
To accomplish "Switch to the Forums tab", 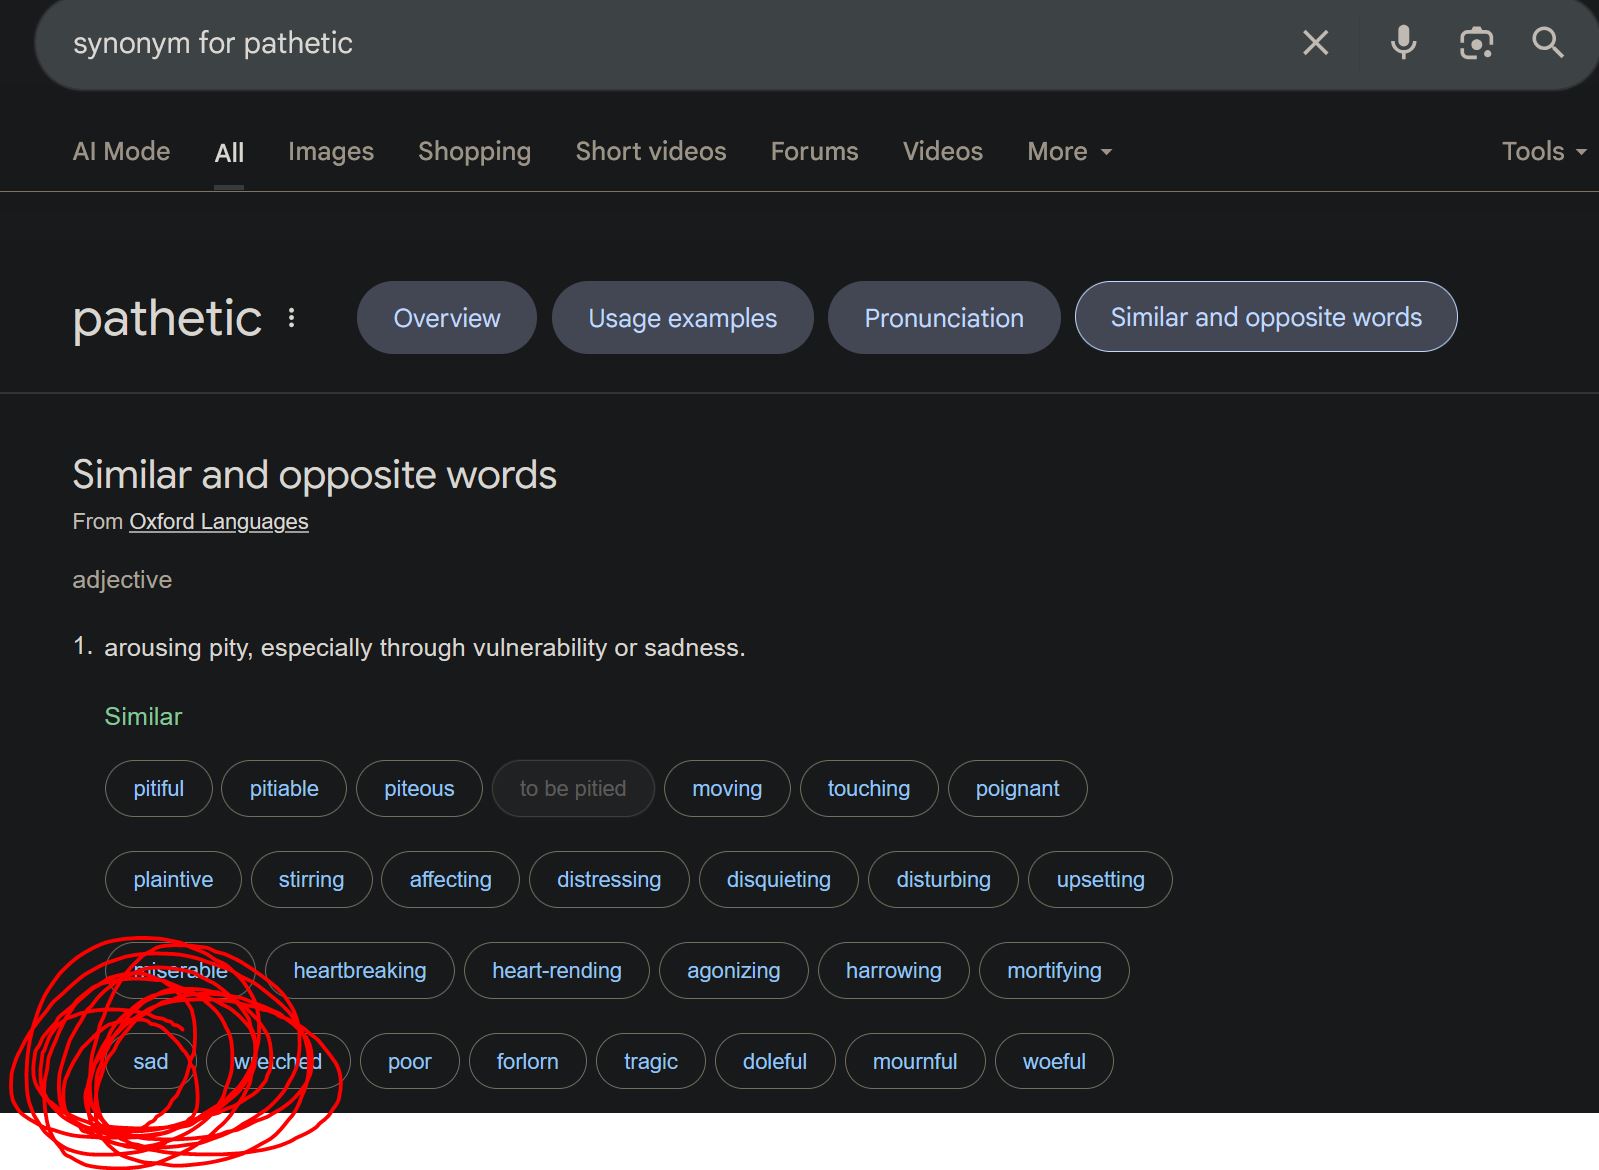I will tap(814, 151).
